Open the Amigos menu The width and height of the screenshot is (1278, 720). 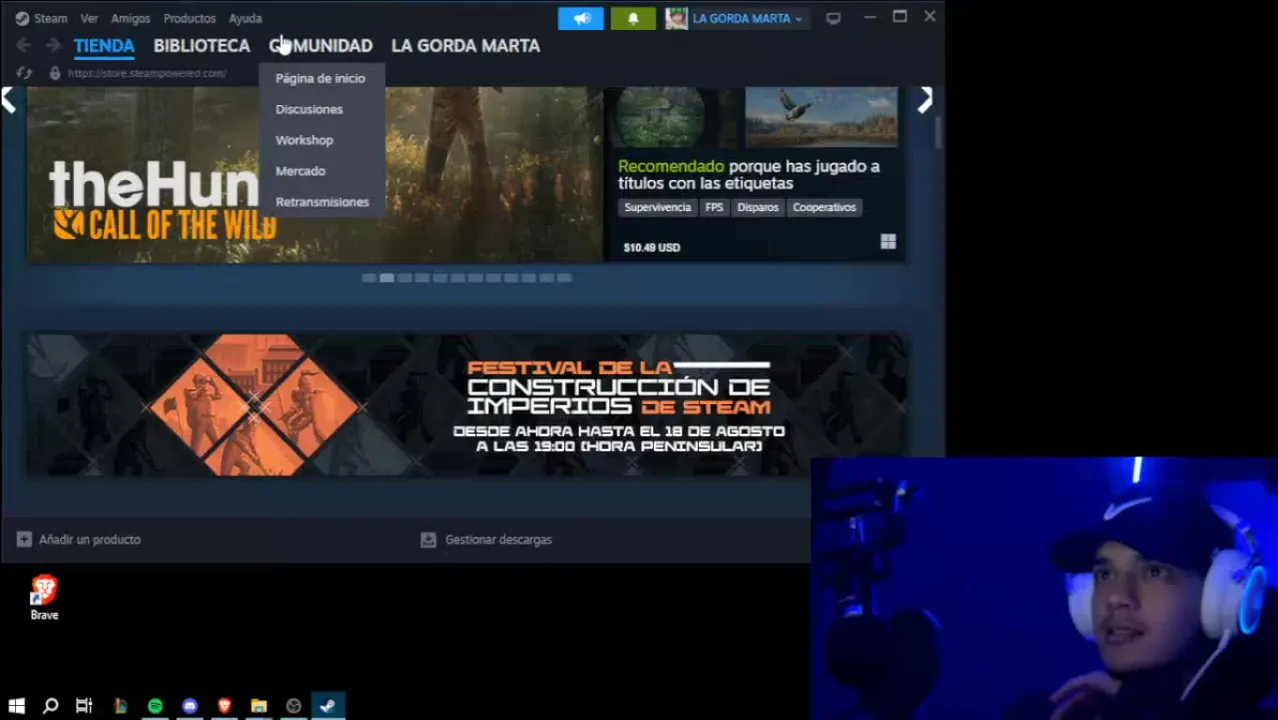tap(130, 18)
